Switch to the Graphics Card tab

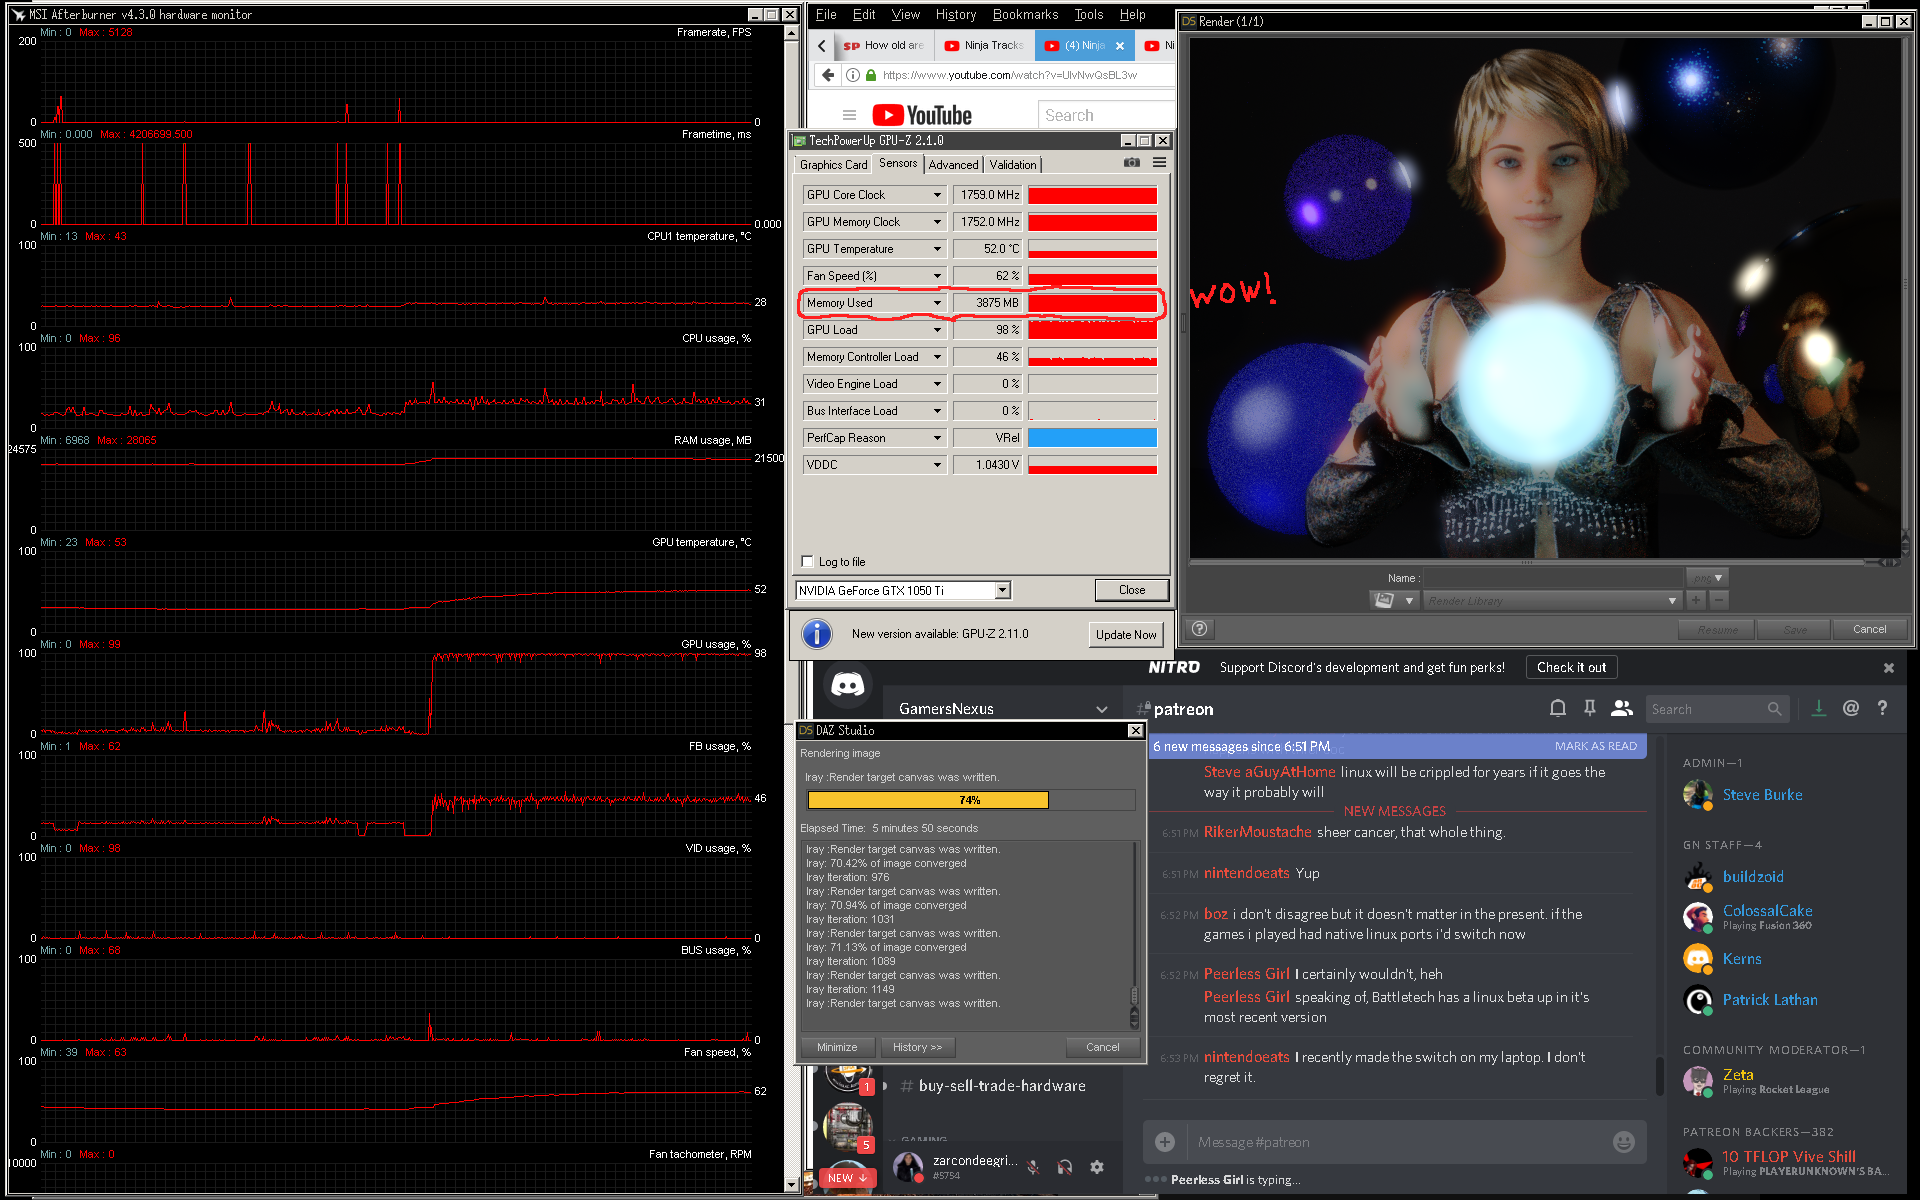[x=833, y=165]
